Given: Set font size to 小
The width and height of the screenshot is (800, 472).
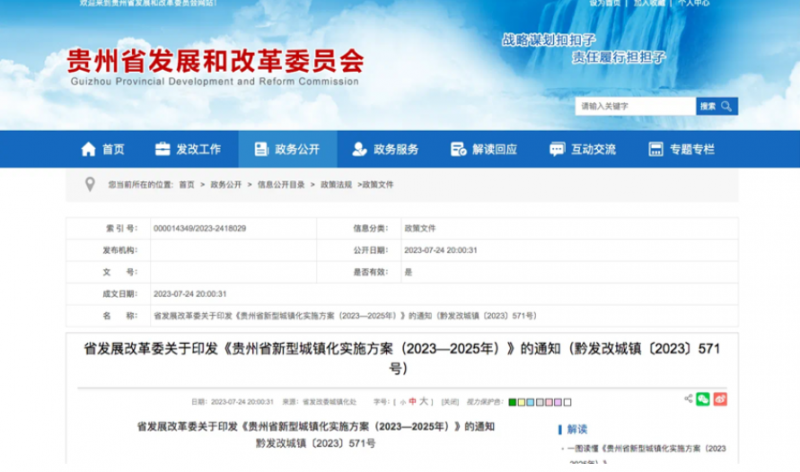Looking at the screenshot, I should pyautogui.click(x=402, y=401).
